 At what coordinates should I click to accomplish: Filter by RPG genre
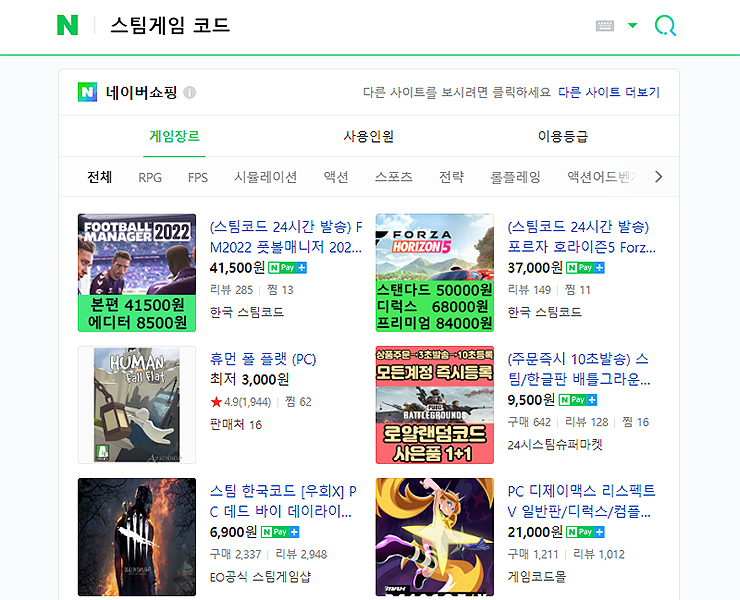(150, 177)
